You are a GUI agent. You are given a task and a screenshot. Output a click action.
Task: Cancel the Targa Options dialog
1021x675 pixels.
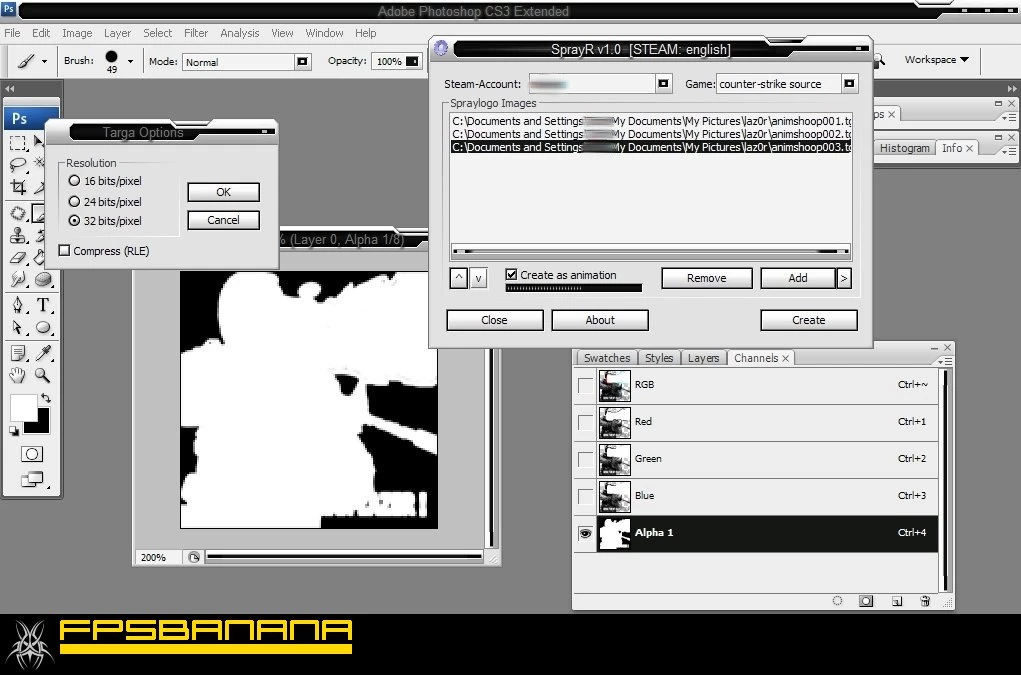[x=223, y=220]
